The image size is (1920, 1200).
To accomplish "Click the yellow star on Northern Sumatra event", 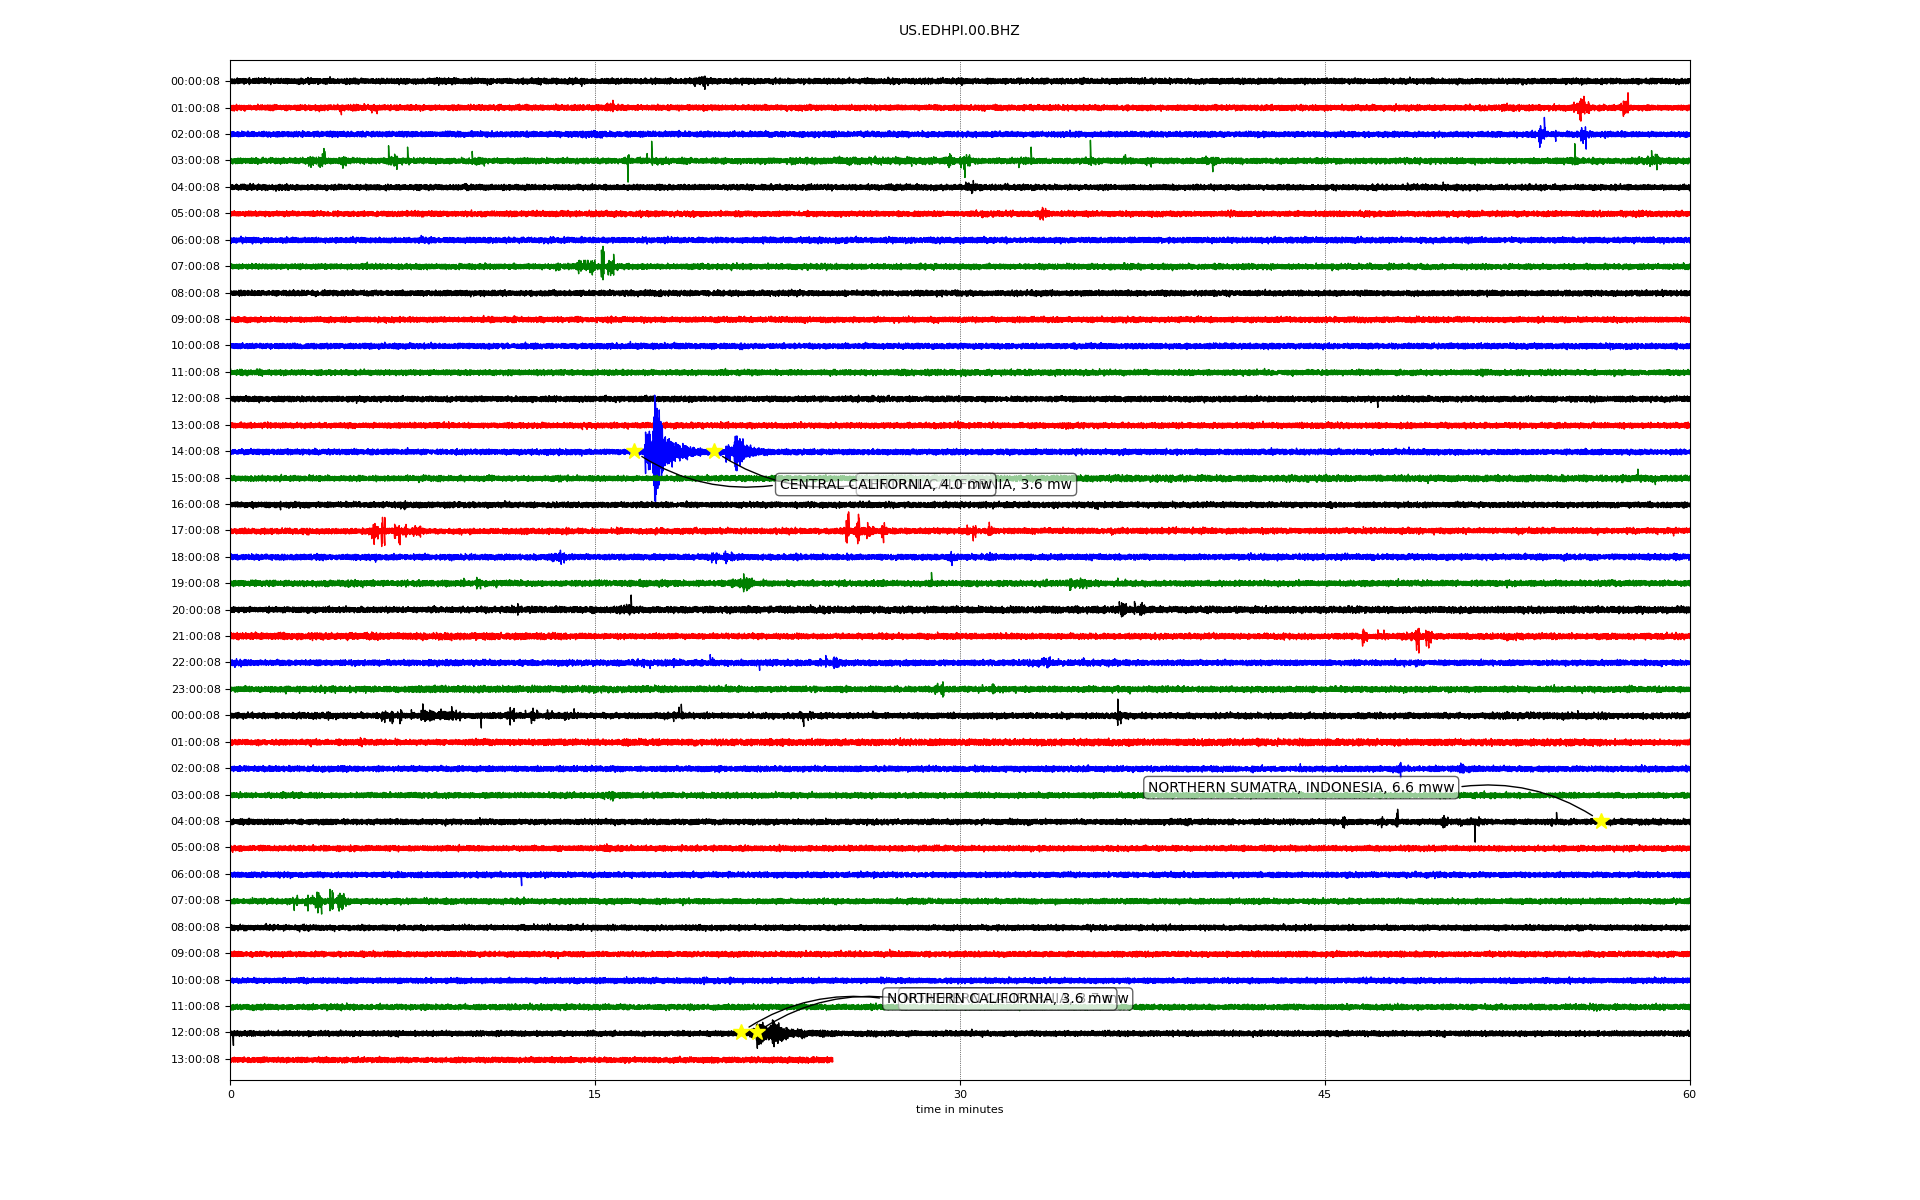I will point(1601,822).
